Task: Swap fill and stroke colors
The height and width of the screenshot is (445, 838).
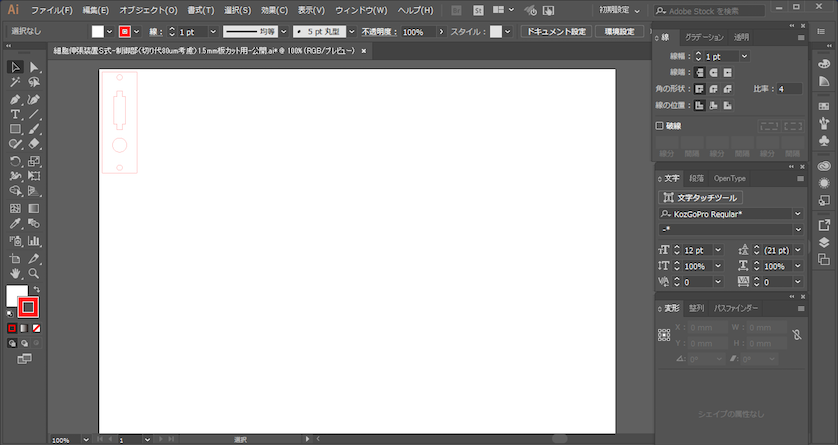Action: coord(36,289)
